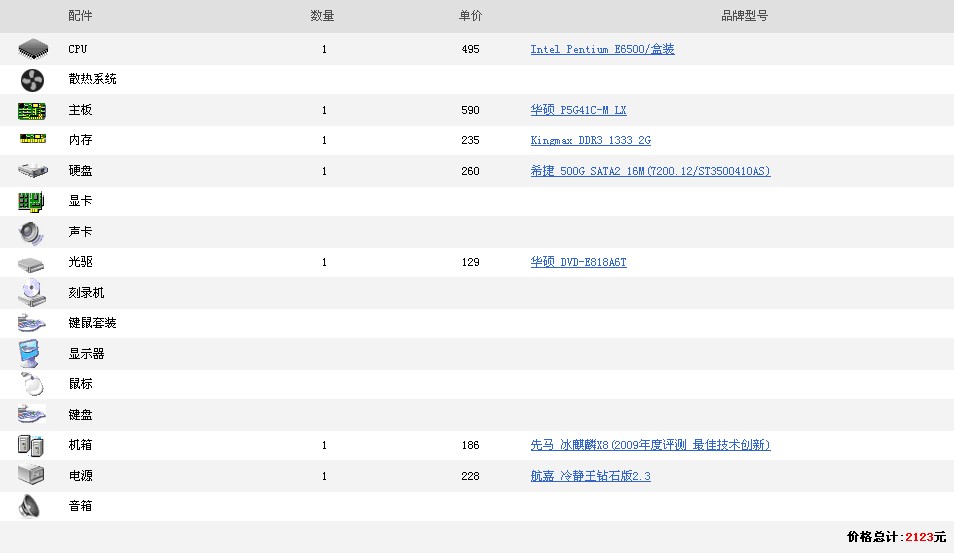Viewport: 954px width, 553px height.
Task: Click the motherboard unit price 590
Action: click(470, 110)
